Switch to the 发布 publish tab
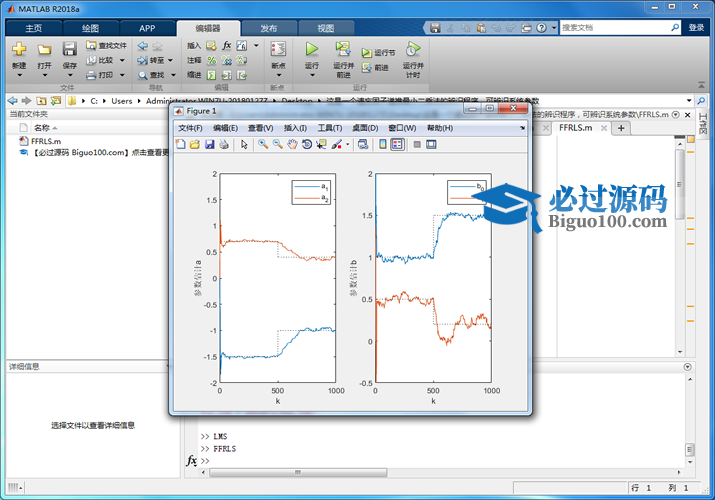The height and width of the screenshot is (500, 715). click(x=269, y=28)
